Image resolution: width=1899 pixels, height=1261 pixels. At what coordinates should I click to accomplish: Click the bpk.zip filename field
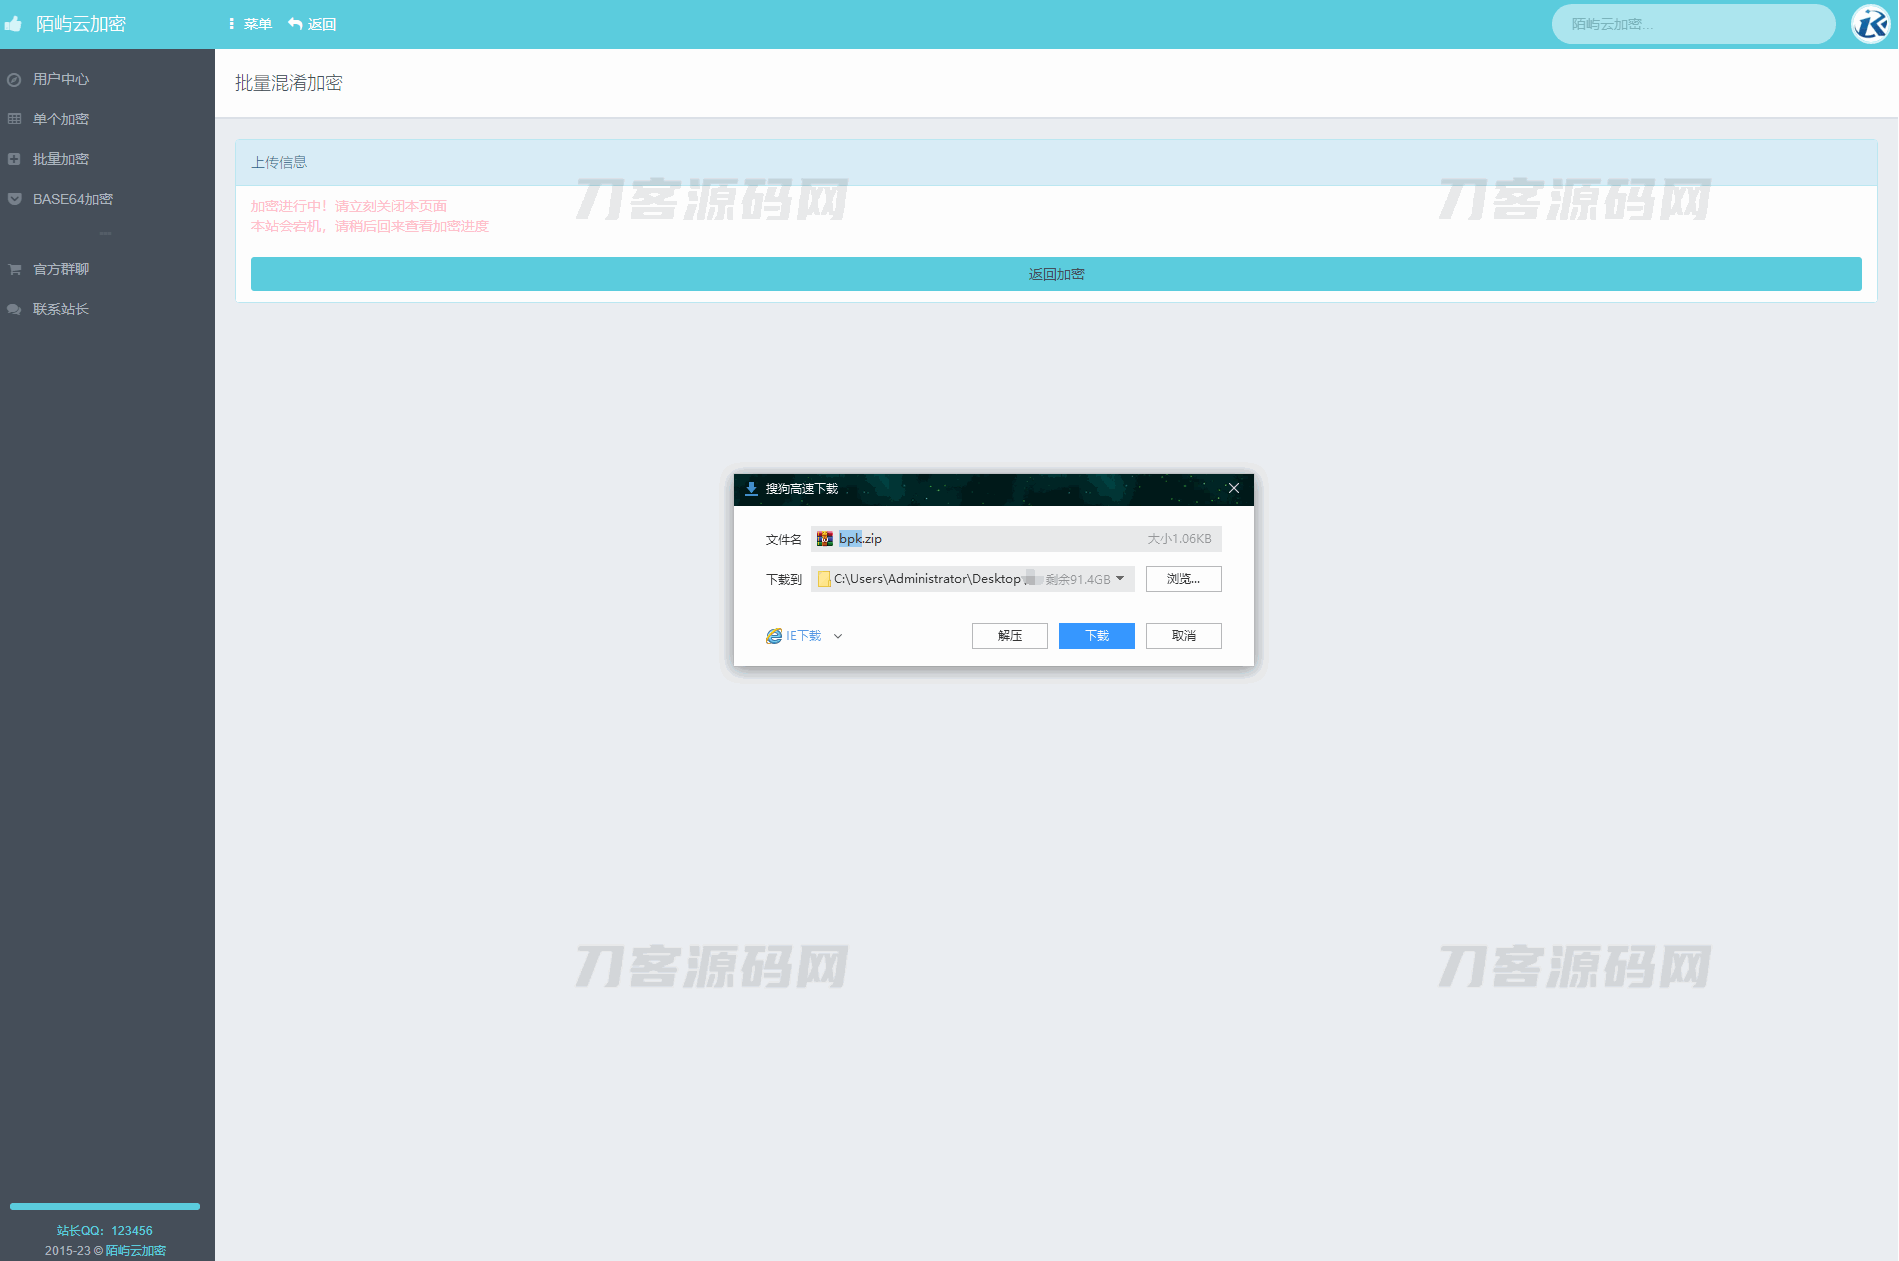(1000, 539)
